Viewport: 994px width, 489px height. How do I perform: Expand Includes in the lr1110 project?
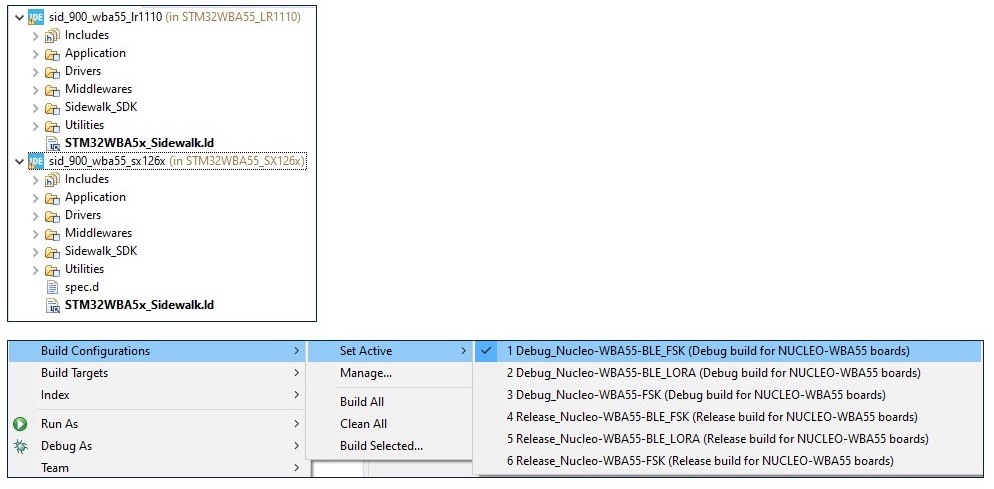click(x=36, y=36)
